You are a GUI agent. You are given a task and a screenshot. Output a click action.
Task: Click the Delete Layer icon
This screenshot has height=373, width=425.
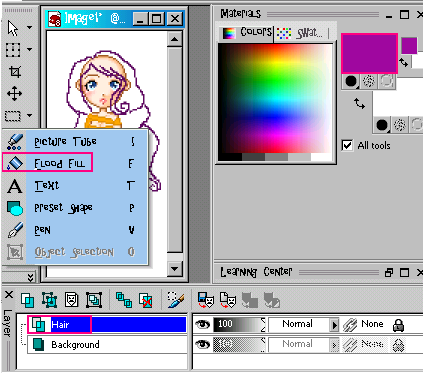coord(146,300)
